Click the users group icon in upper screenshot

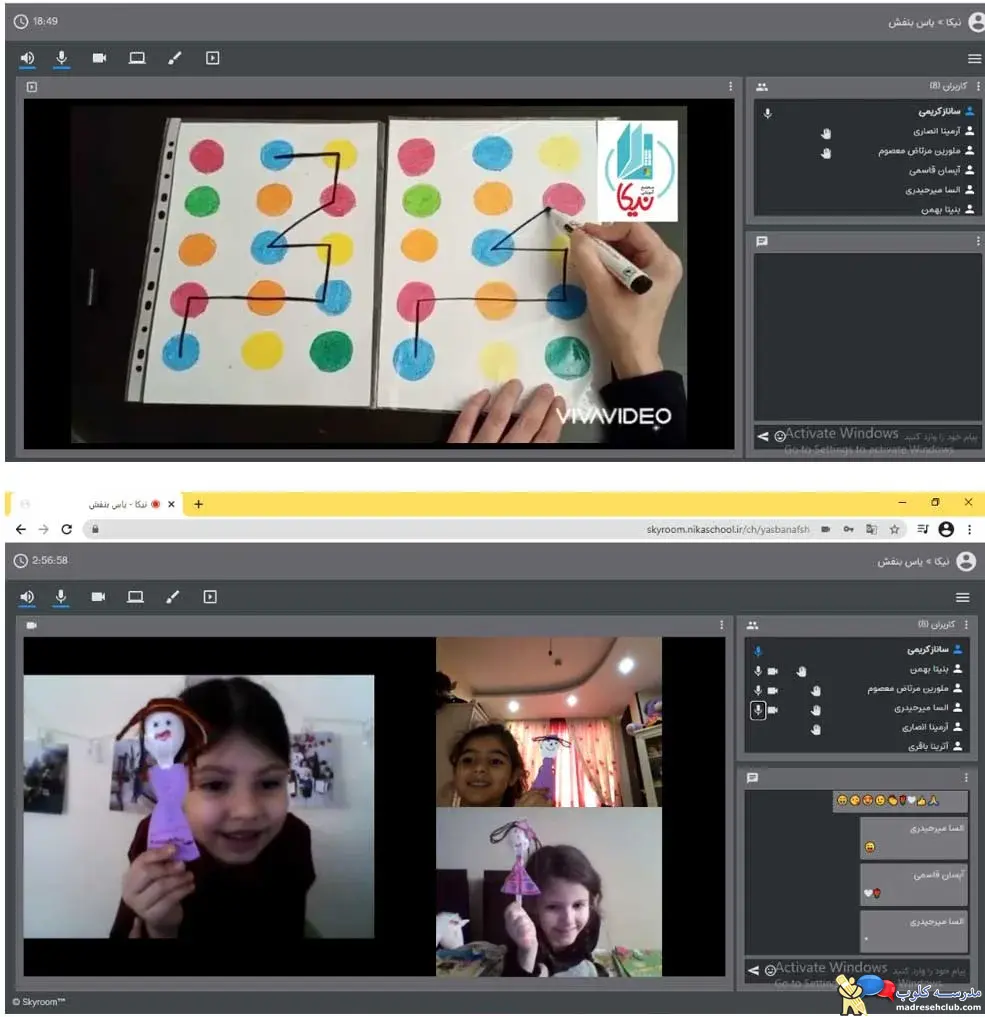pos(762,86)
